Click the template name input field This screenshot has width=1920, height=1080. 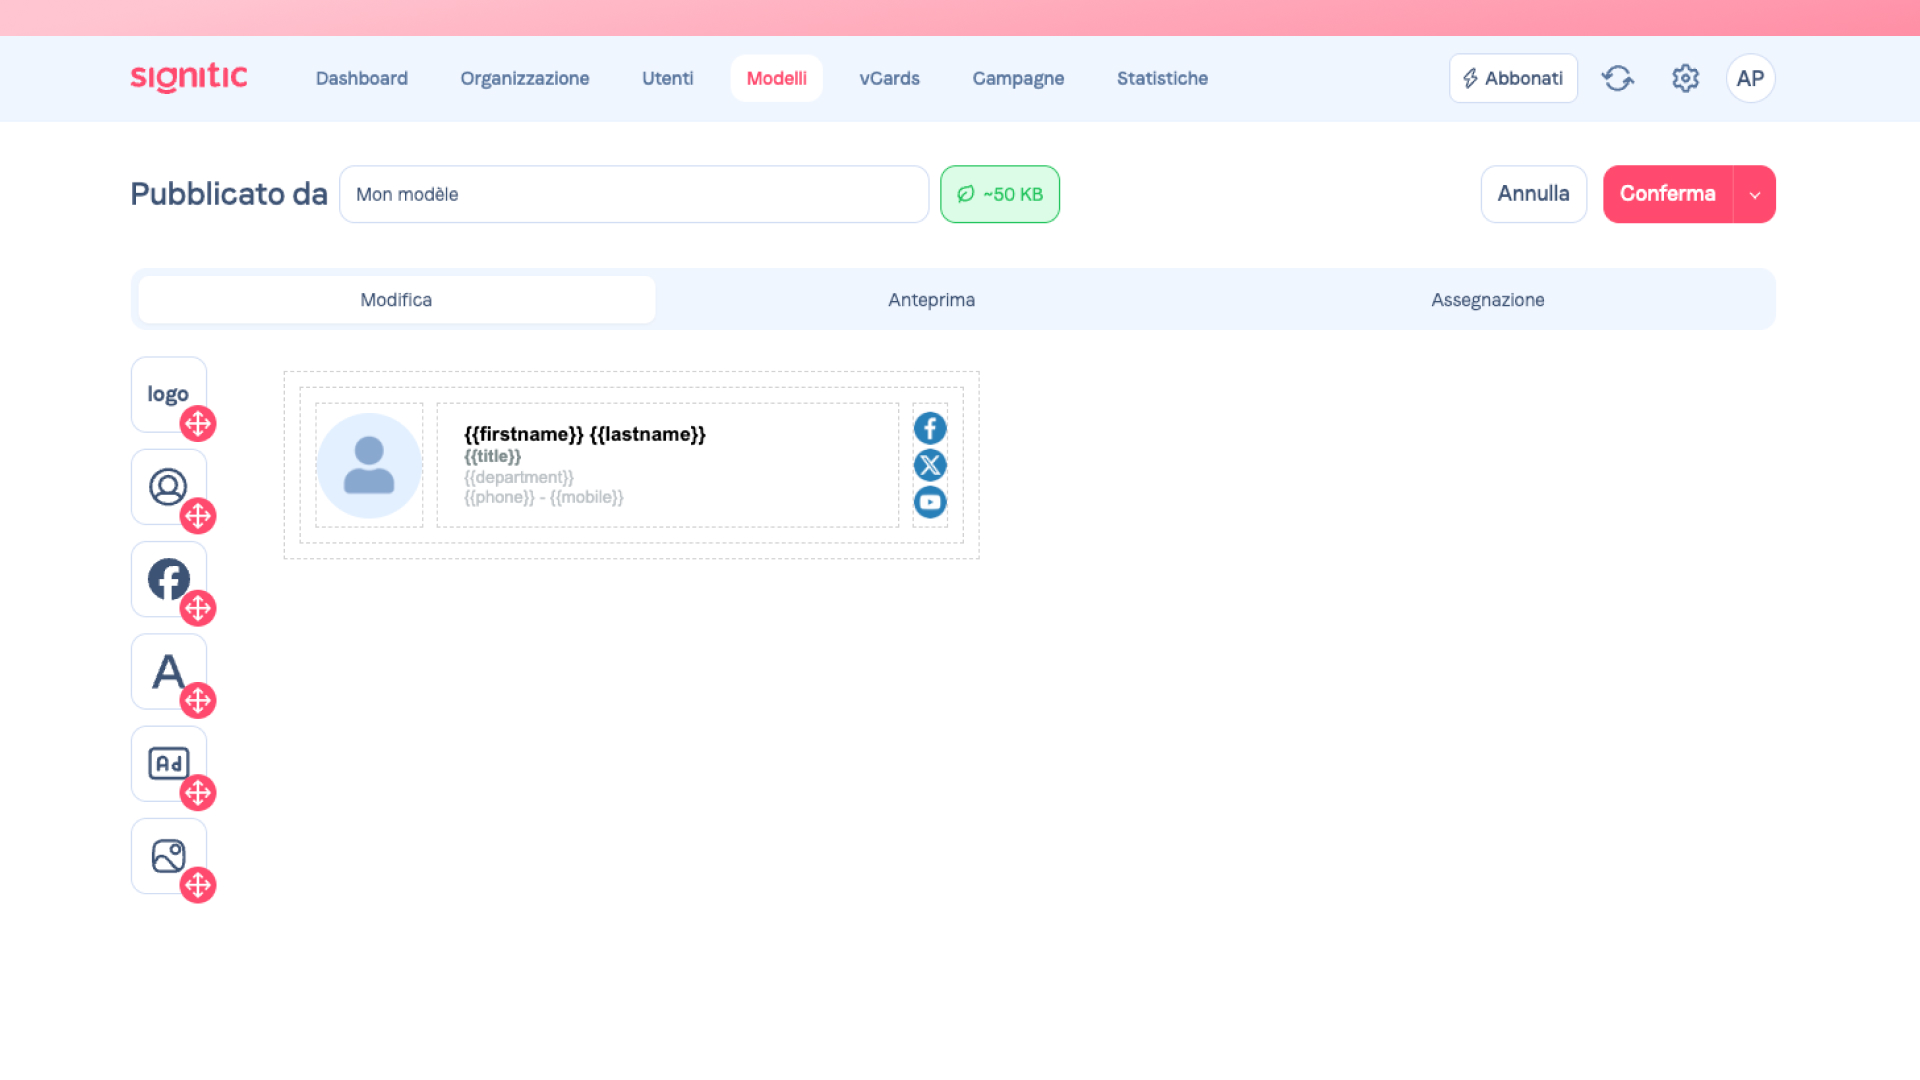[x=634, y=194]
